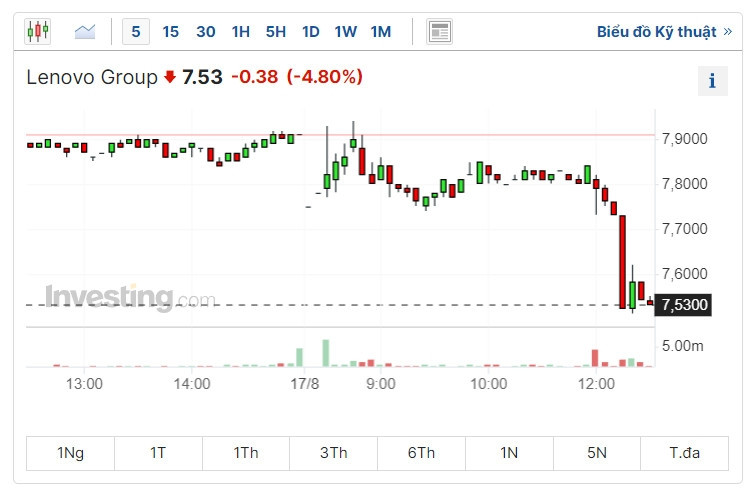
Task: Select the 5 minute interval
Action: (x=136, y=32)
